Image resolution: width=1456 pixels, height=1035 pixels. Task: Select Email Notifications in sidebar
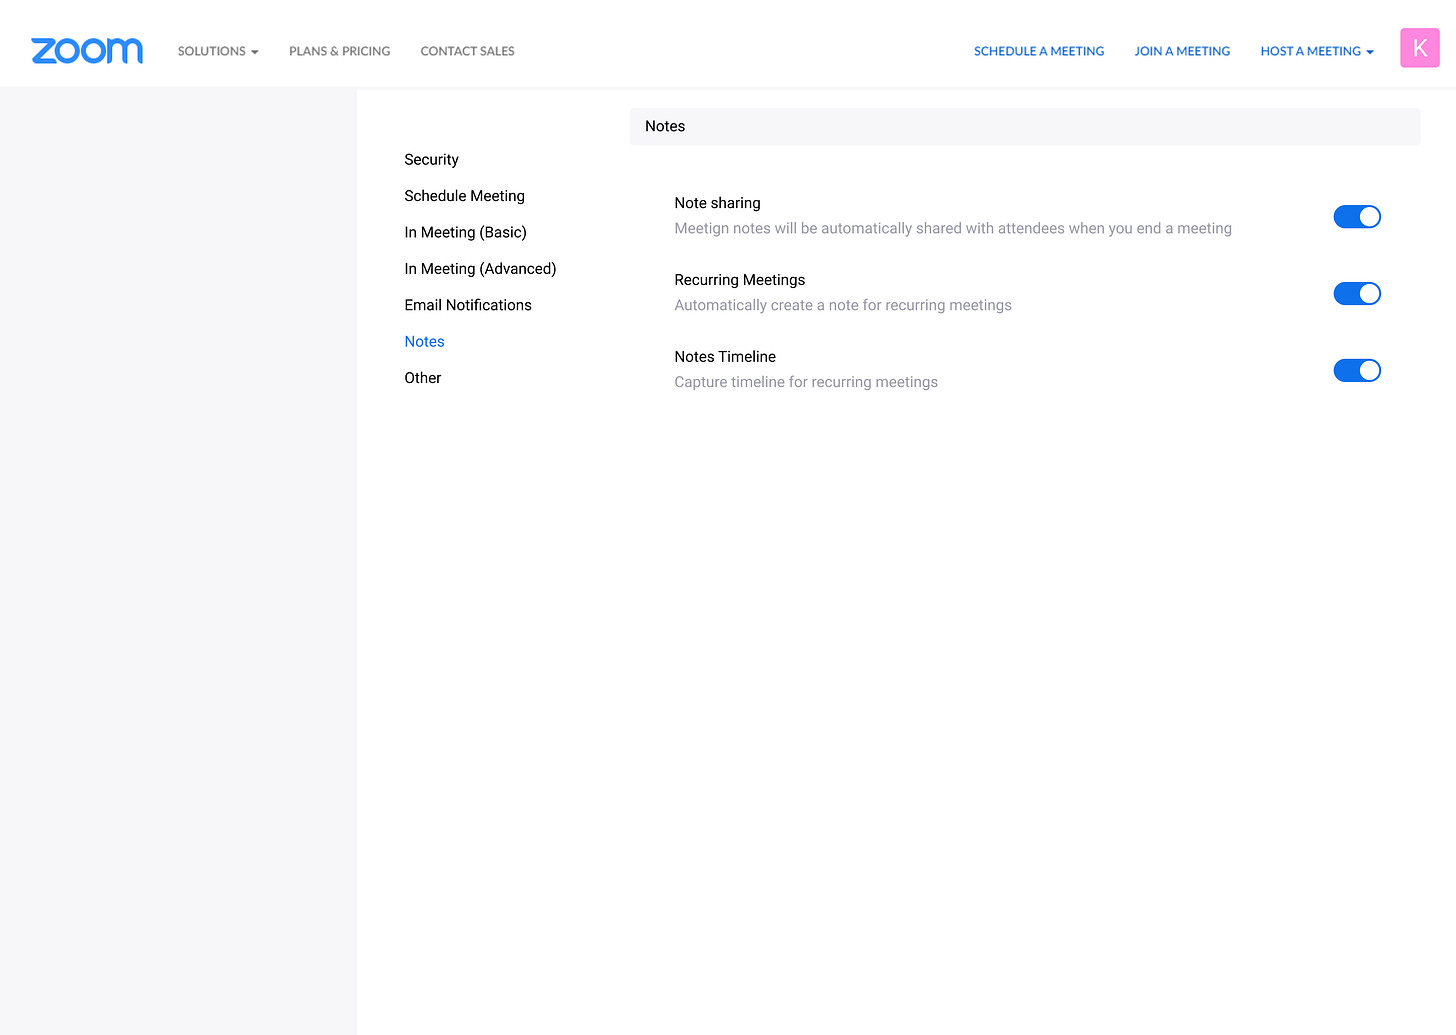click(x=467, y=305)
